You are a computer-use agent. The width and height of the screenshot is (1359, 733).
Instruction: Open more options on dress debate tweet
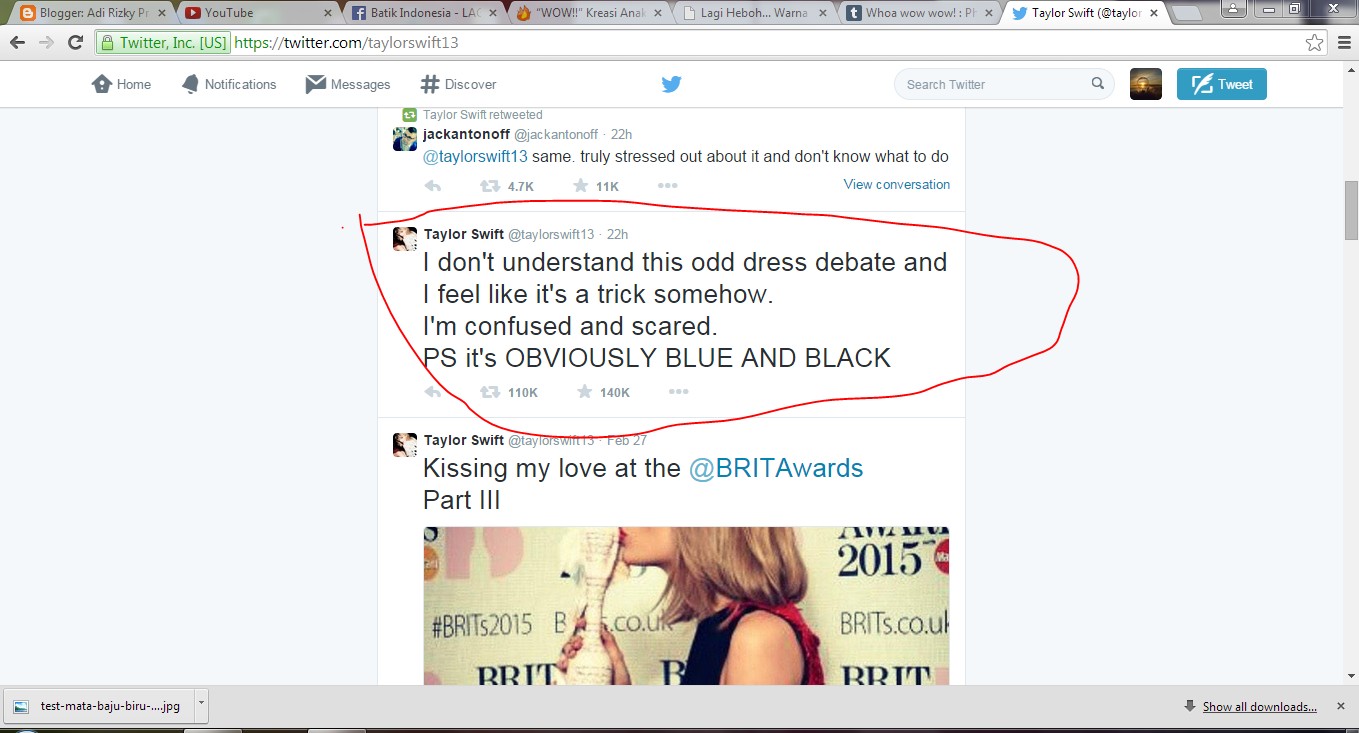(x=680, y=392)
